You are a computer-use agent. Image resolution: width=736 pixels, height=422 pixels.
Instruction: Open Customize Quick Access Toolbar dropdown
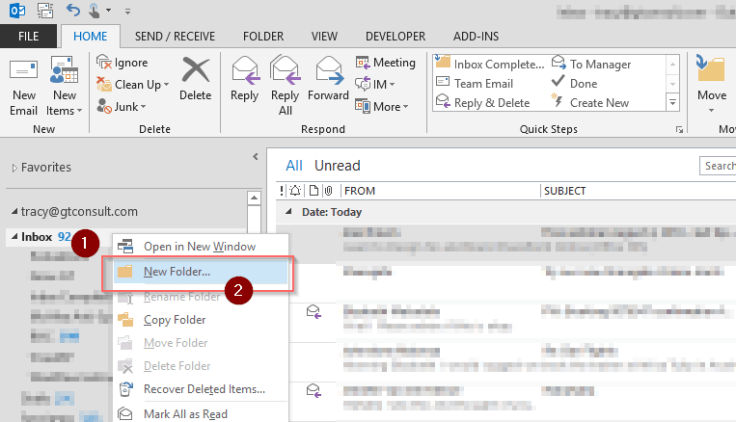(127, 11)
